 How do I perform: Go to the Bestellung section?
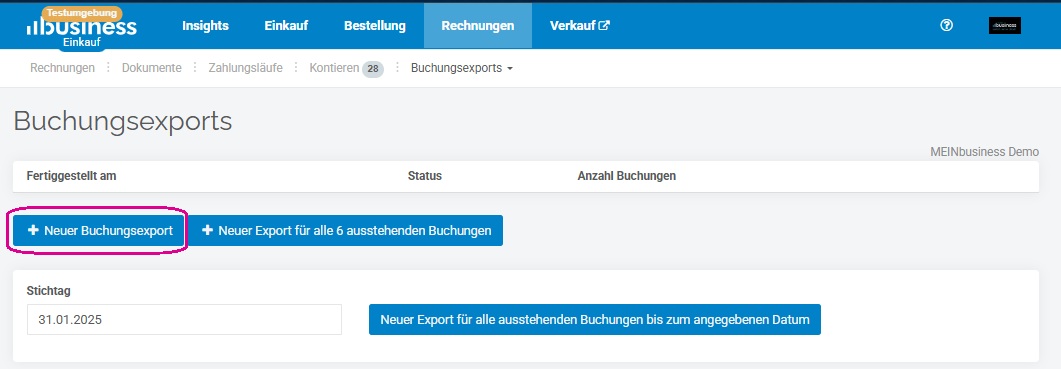tap(375, 26)
